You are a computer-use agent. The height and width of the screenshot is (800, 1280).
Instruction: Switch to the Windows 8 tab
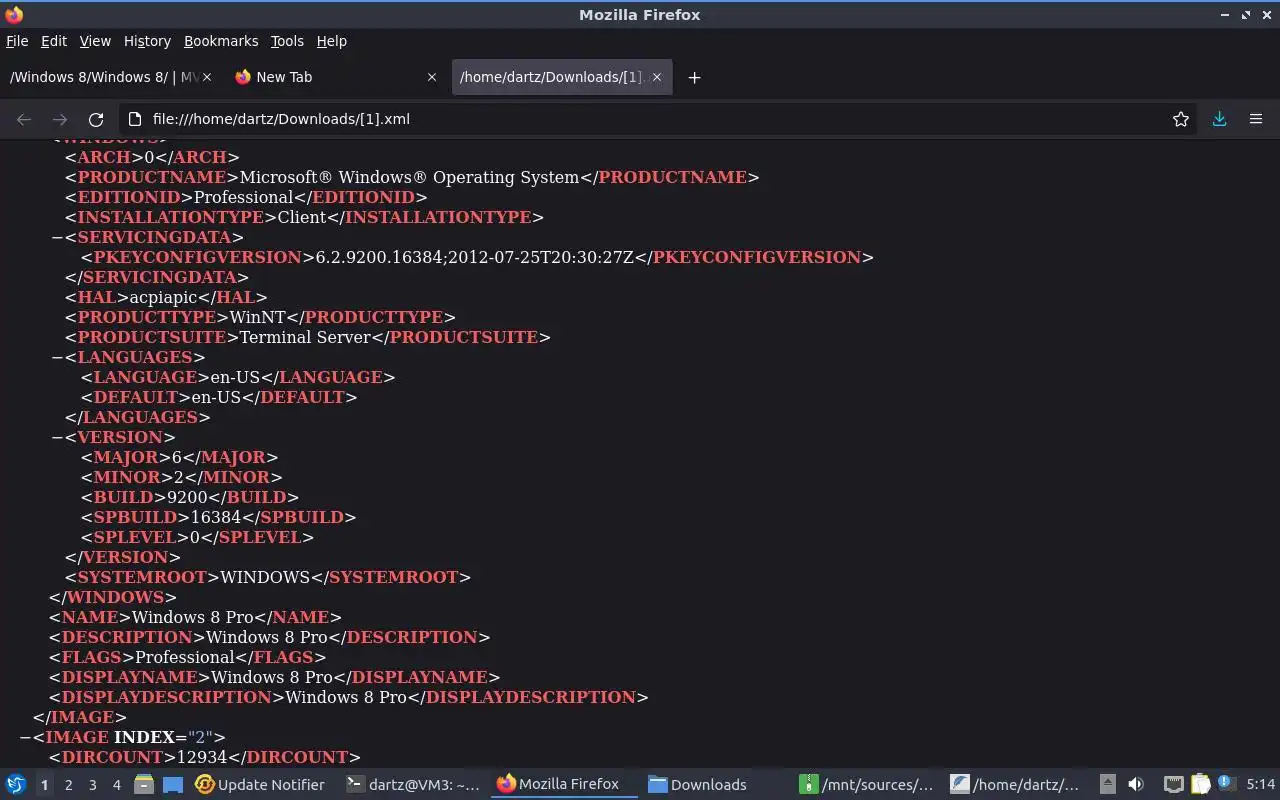pos(104,77)
